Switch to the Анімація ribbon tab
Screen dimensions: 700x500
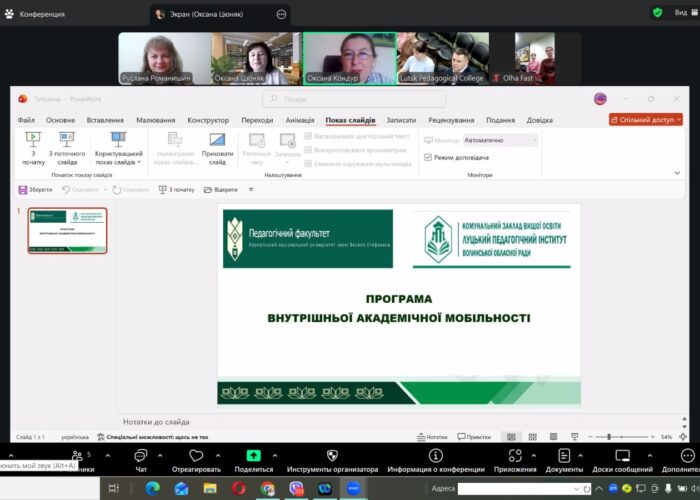299,120
